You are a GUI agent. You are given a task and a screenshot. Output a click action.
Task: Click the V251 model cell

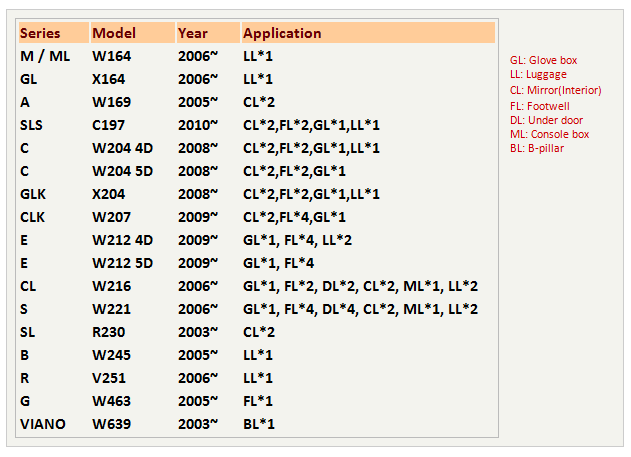(109, 378)
